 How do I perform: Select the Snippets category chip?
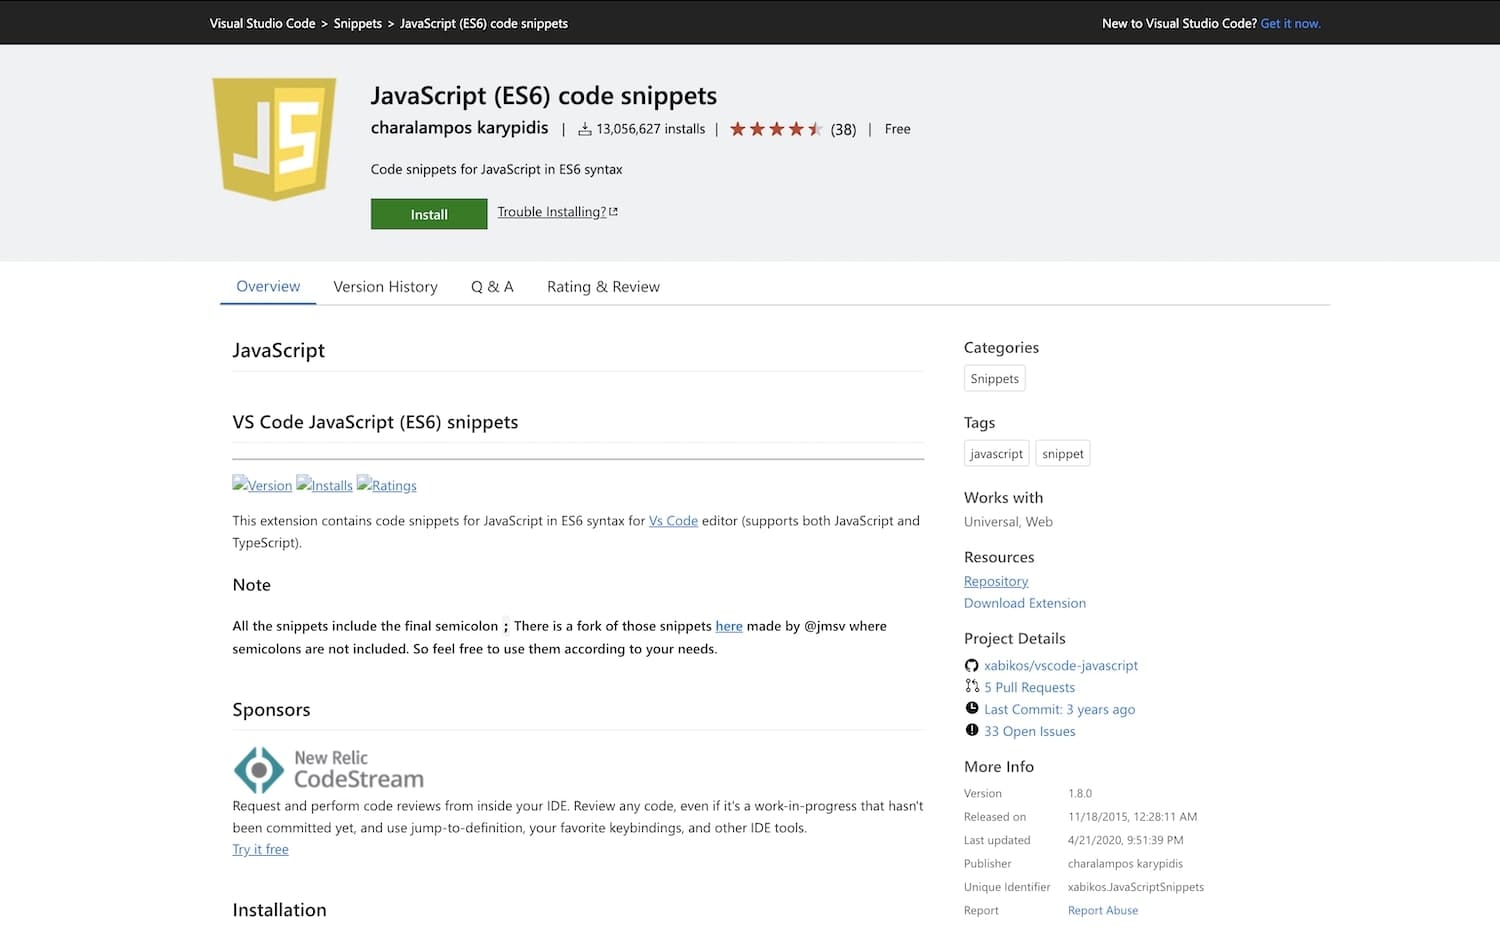click(x=995, y=378)
